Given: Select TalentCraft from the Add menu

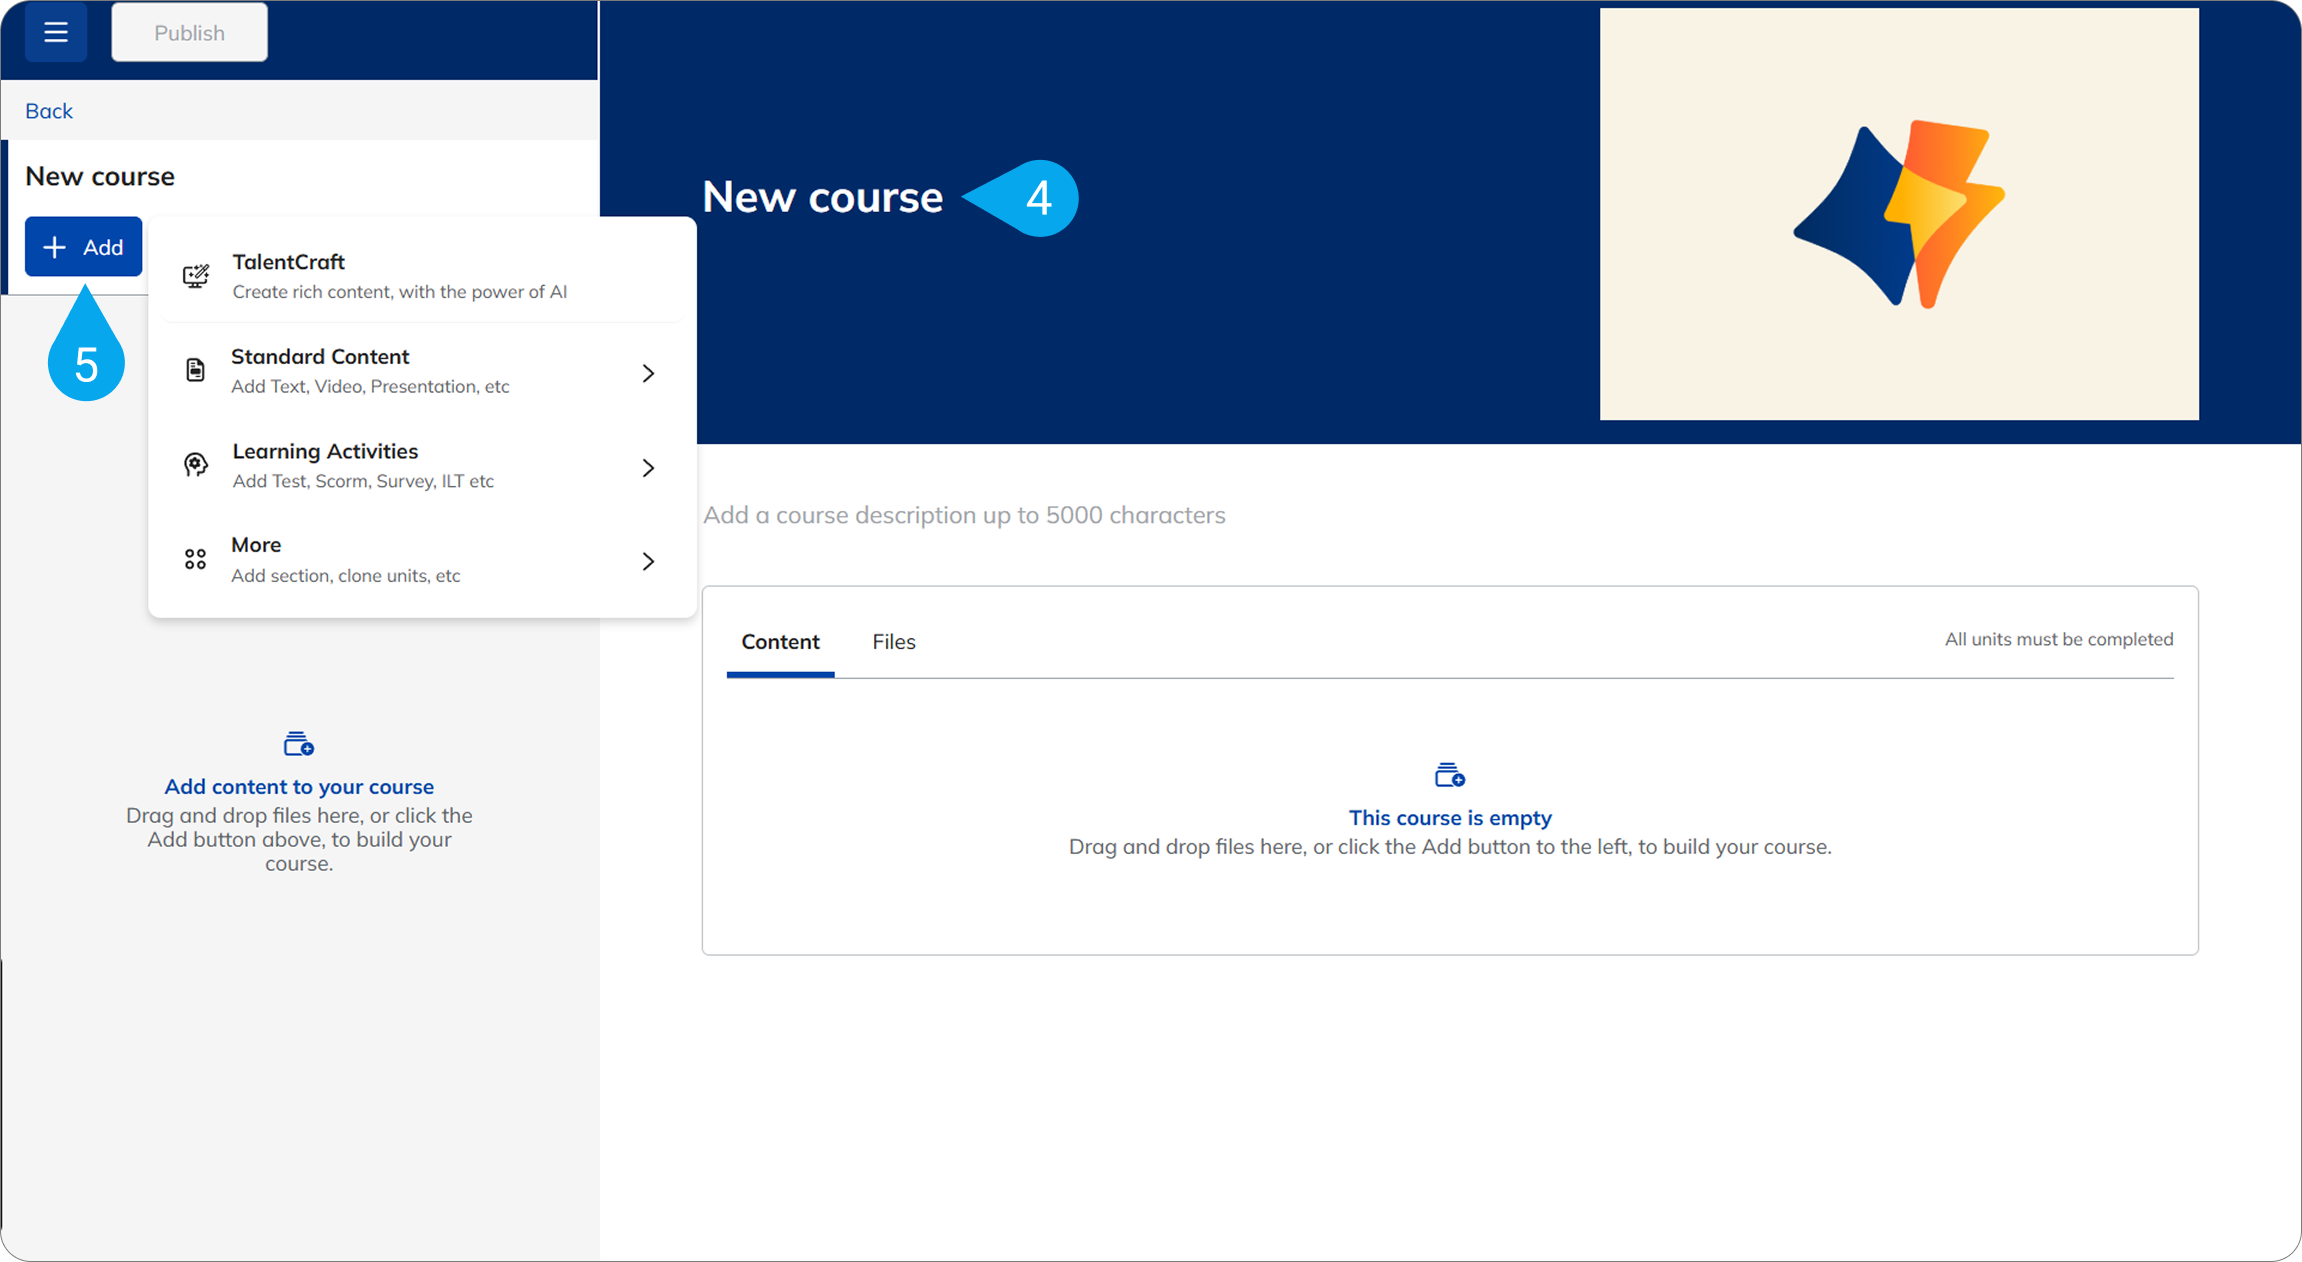Looking at the screenshot, I should coord(422,276).
